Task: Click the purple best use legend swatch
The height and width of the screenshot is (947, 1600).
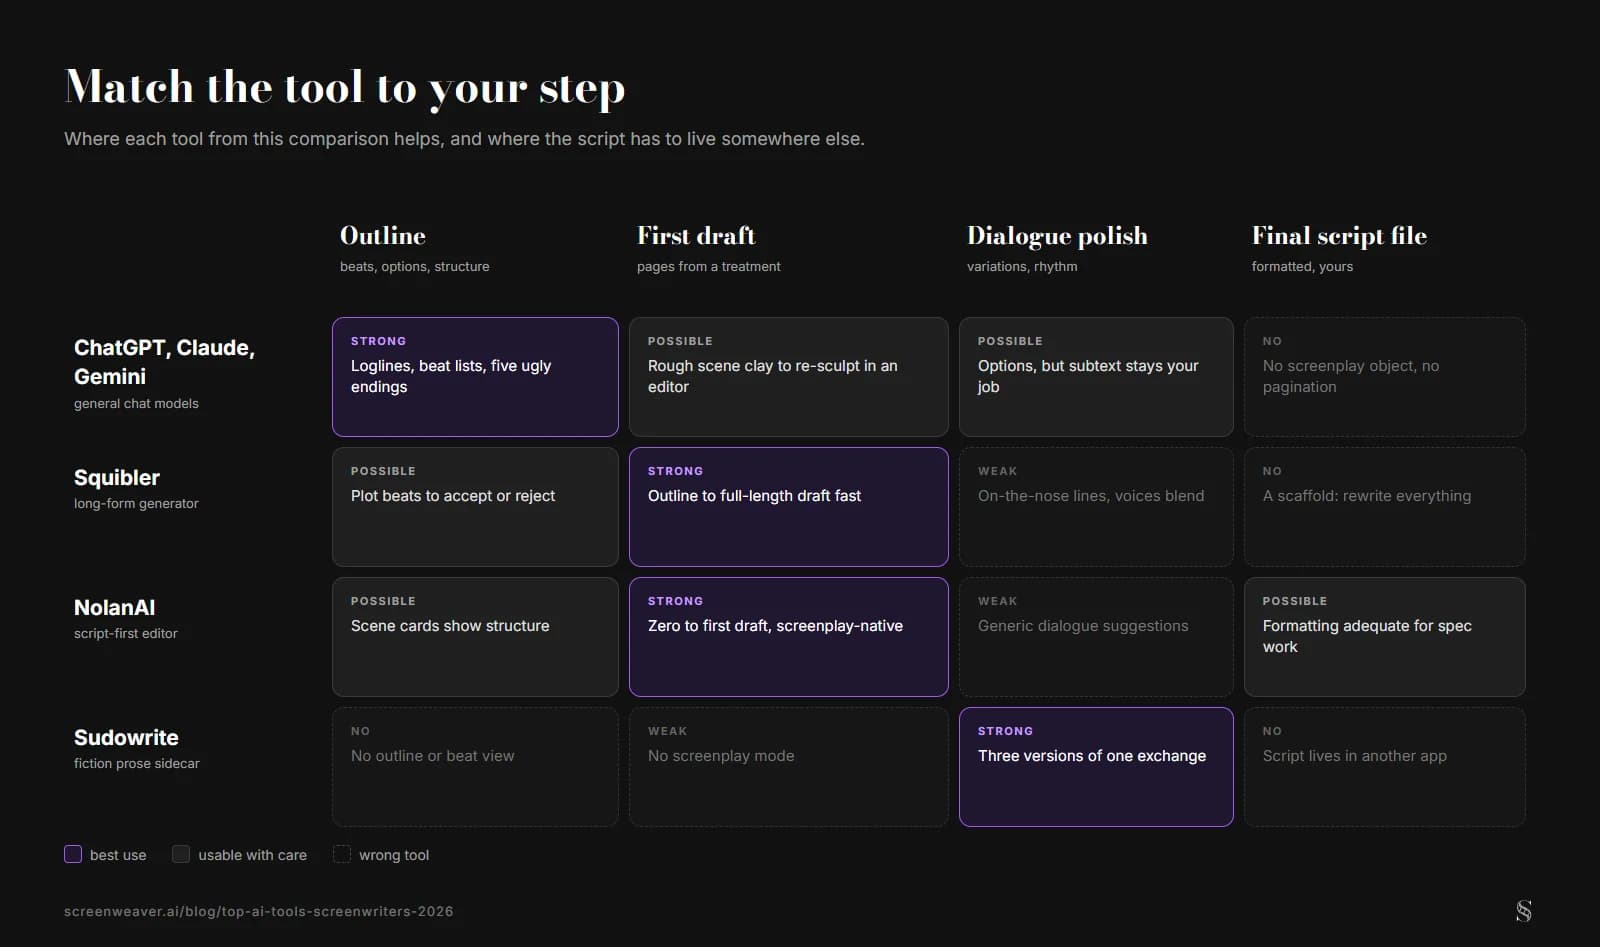Action: [x=73, y=854]
